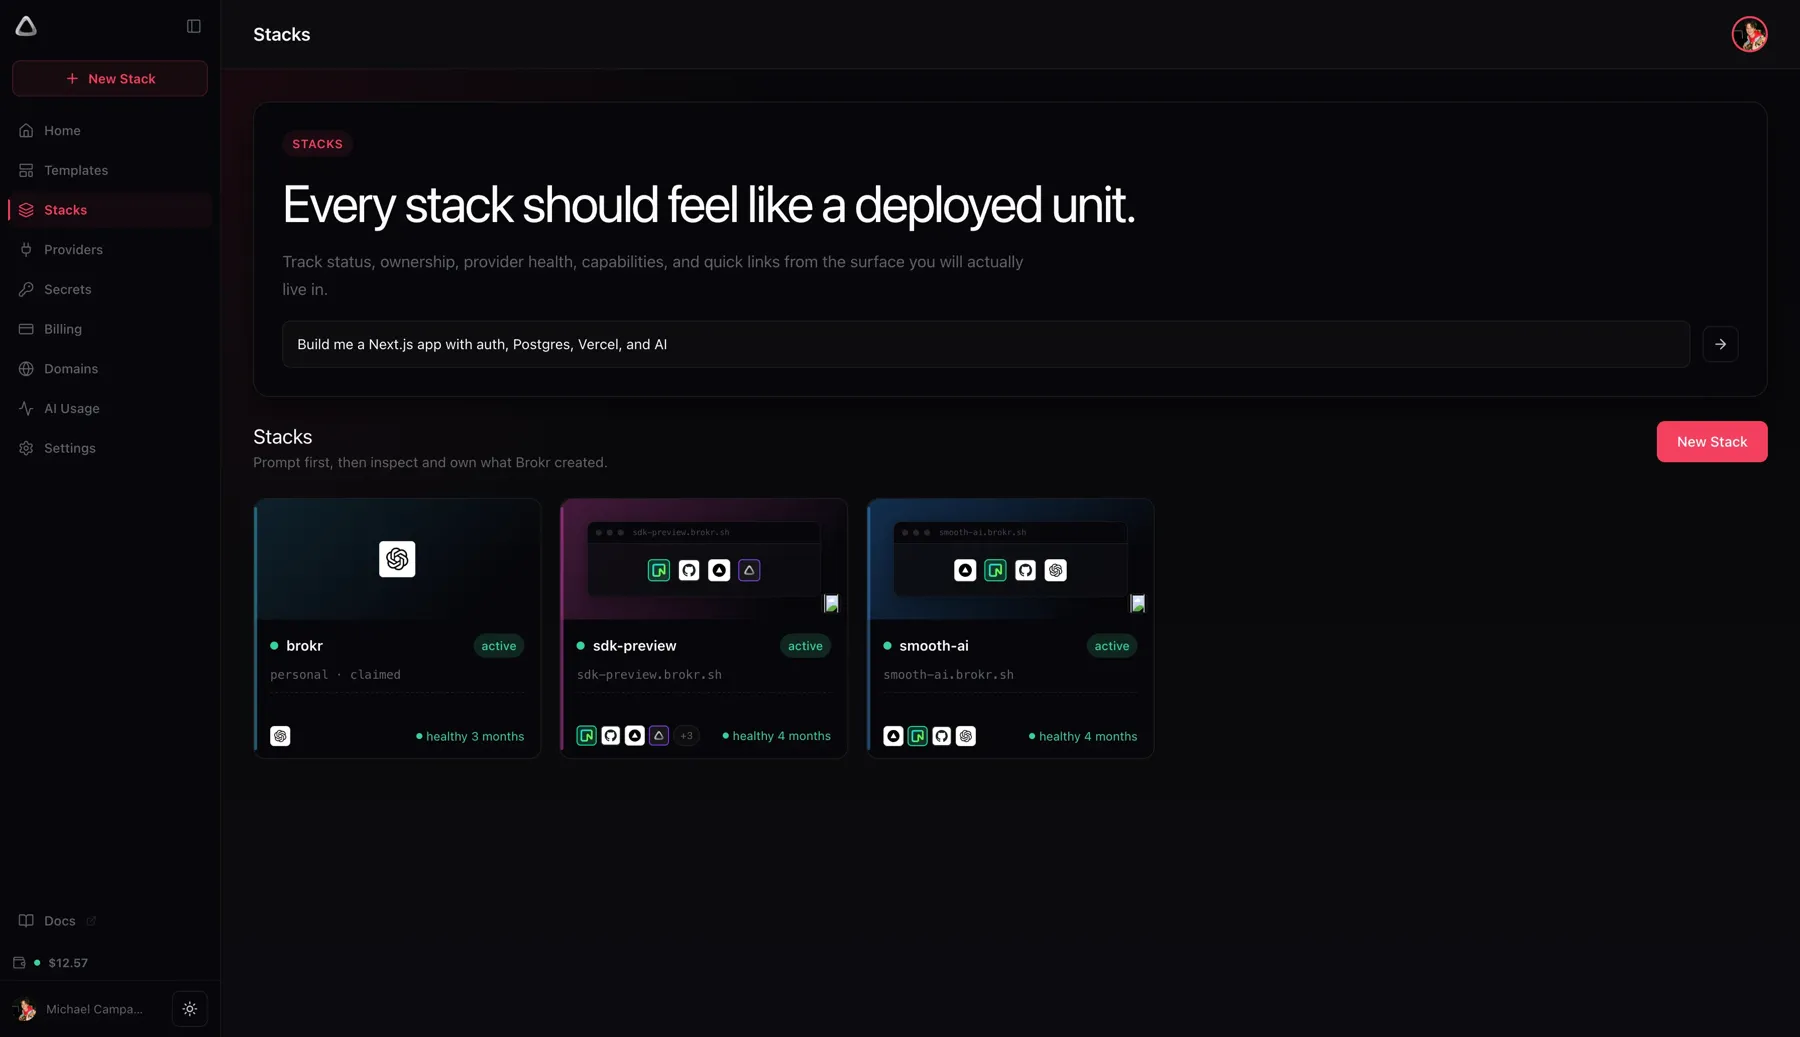Open the Billing page

tap(110, 329)
